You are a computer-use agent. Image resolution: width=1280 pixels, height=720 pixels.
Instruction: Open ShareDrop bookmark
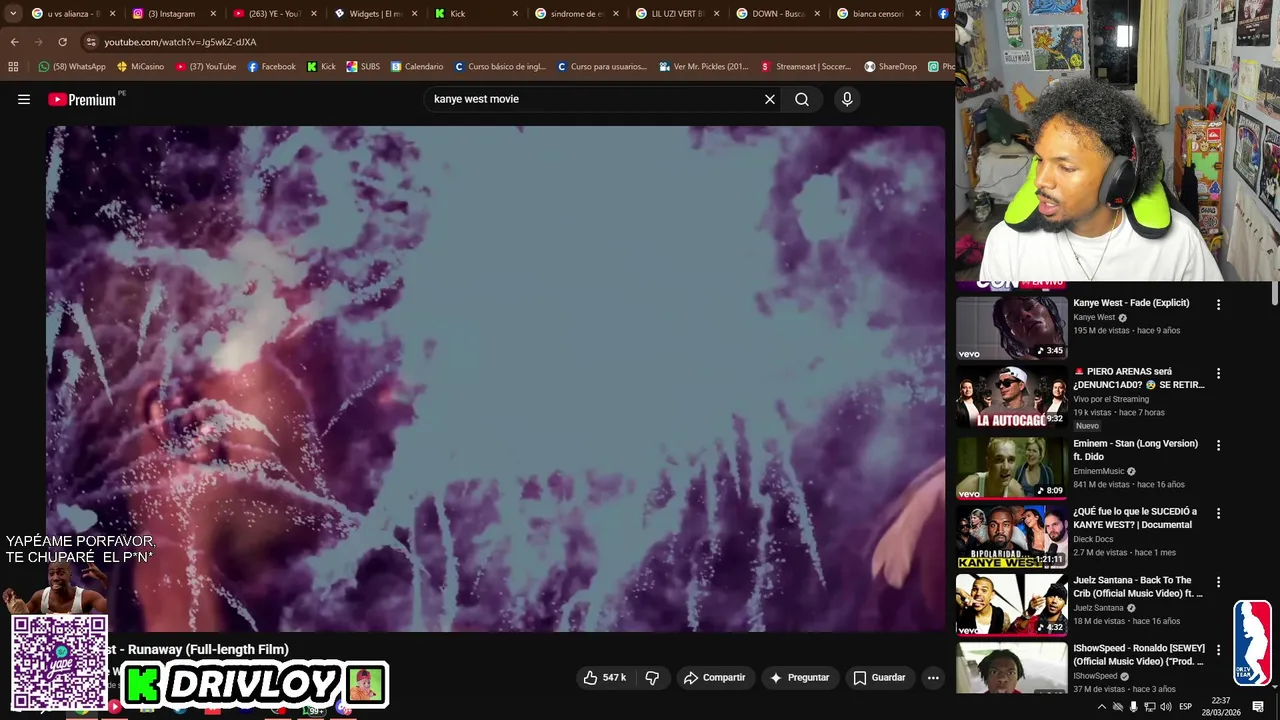click(x=891, y=67)
